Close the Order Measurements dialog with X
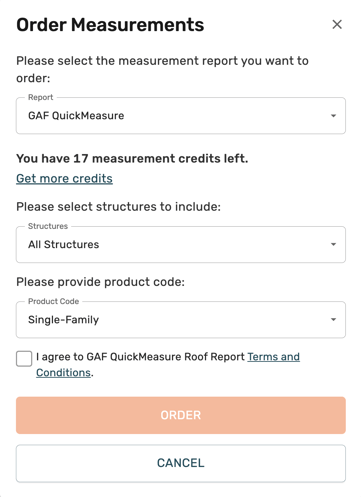This screenshot has width=361, height=497. (x=337, y=24)
